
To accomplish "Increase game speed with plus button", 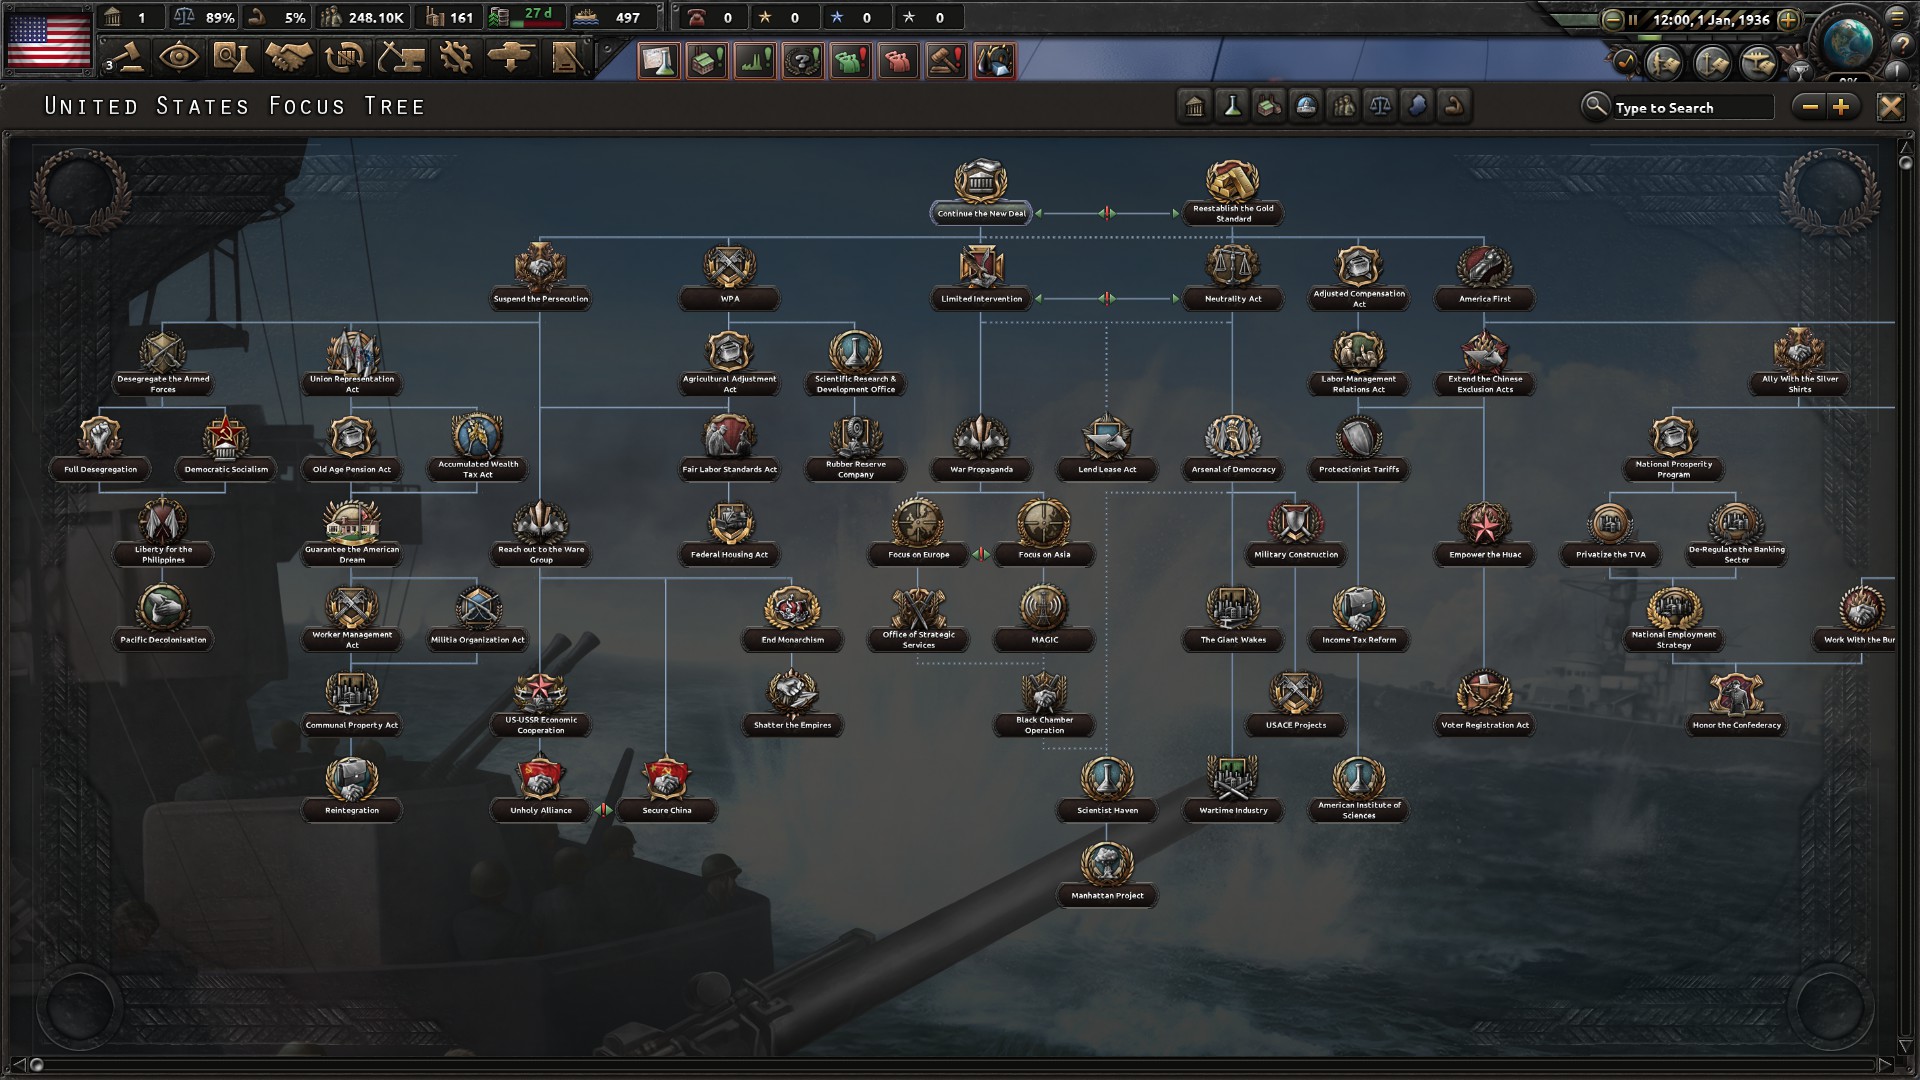I will coord(1789,19).
